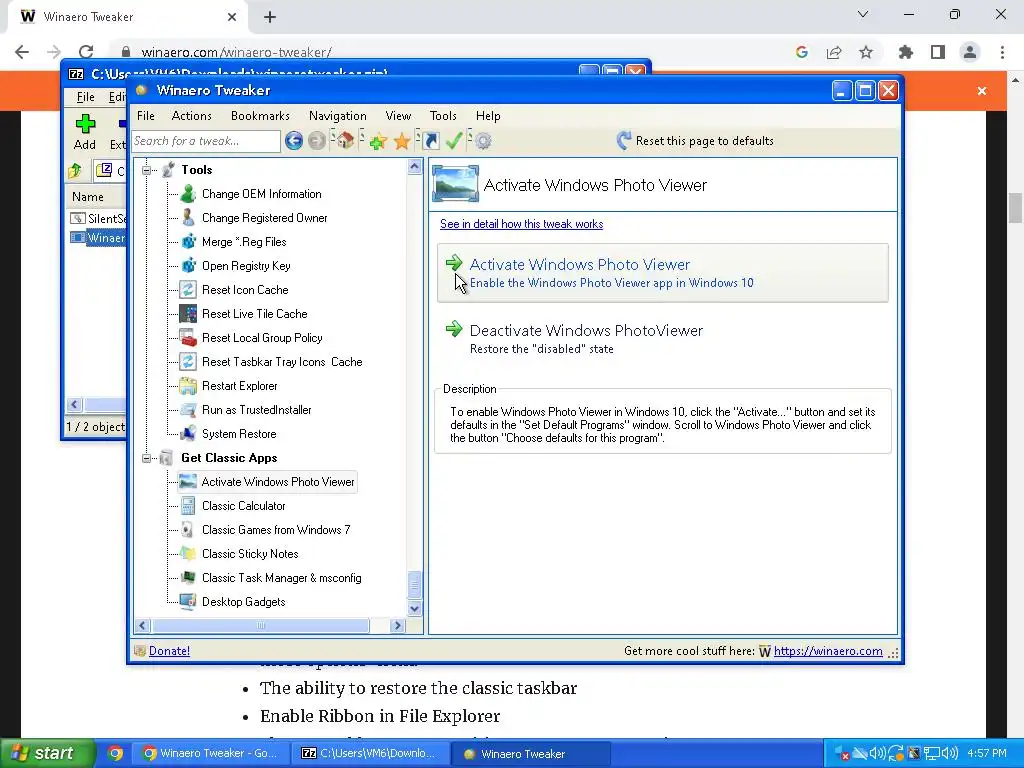
Task: Click the grey Forward navigation arrow
Action: tap(317, 140)
